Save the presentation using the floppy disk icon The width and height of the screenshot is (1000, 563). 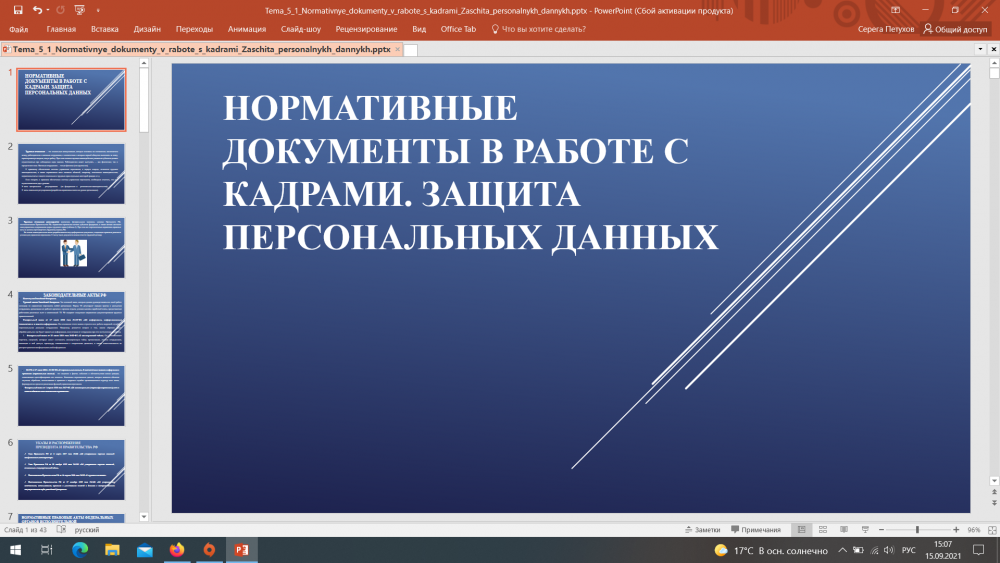click(x=18, y=10)
